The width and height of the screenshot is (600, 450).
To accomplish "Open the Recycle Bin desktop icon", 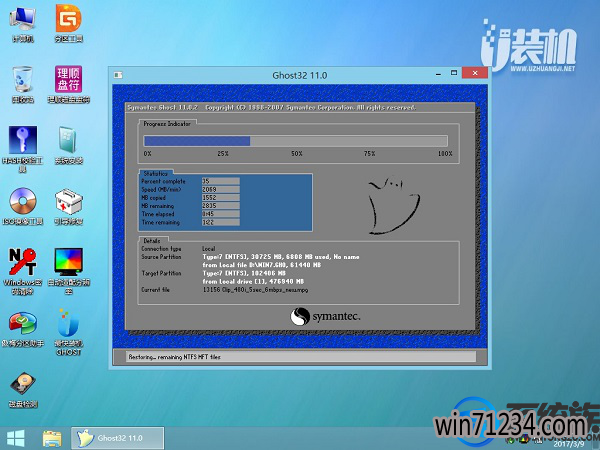I will 22,80.
